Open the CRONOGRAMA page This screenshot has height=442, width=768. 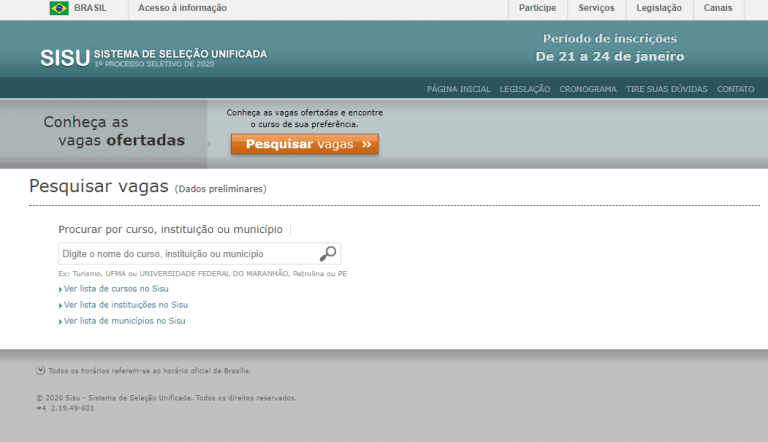(x=588, y=89)
